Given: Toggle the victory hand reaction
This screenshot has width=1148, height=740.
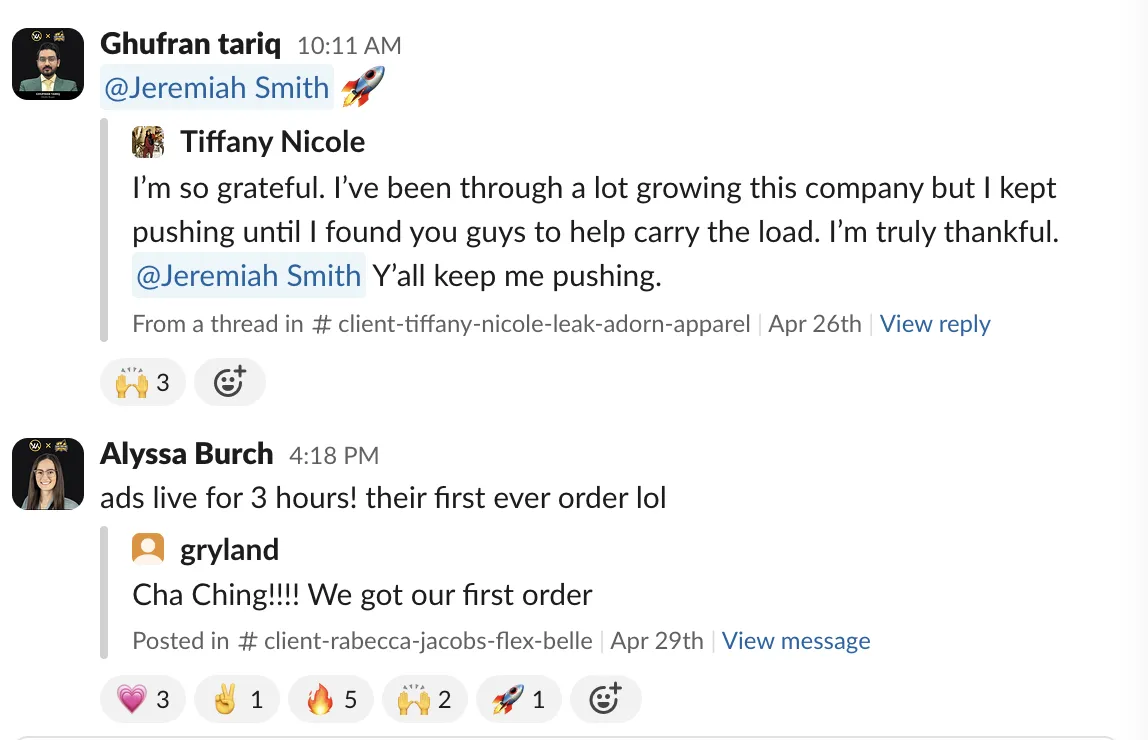Looking at the screenshot, I should [x=236, y=699].
